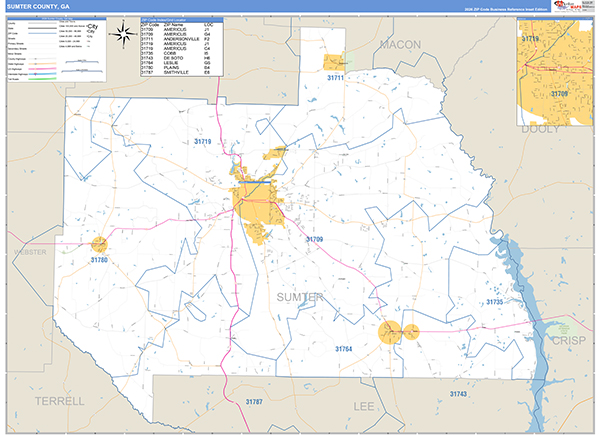The width and height of the screenshot is (600, 435).
Task: Select the larger Leslie city circle marker
Action: tap(390, 332)
